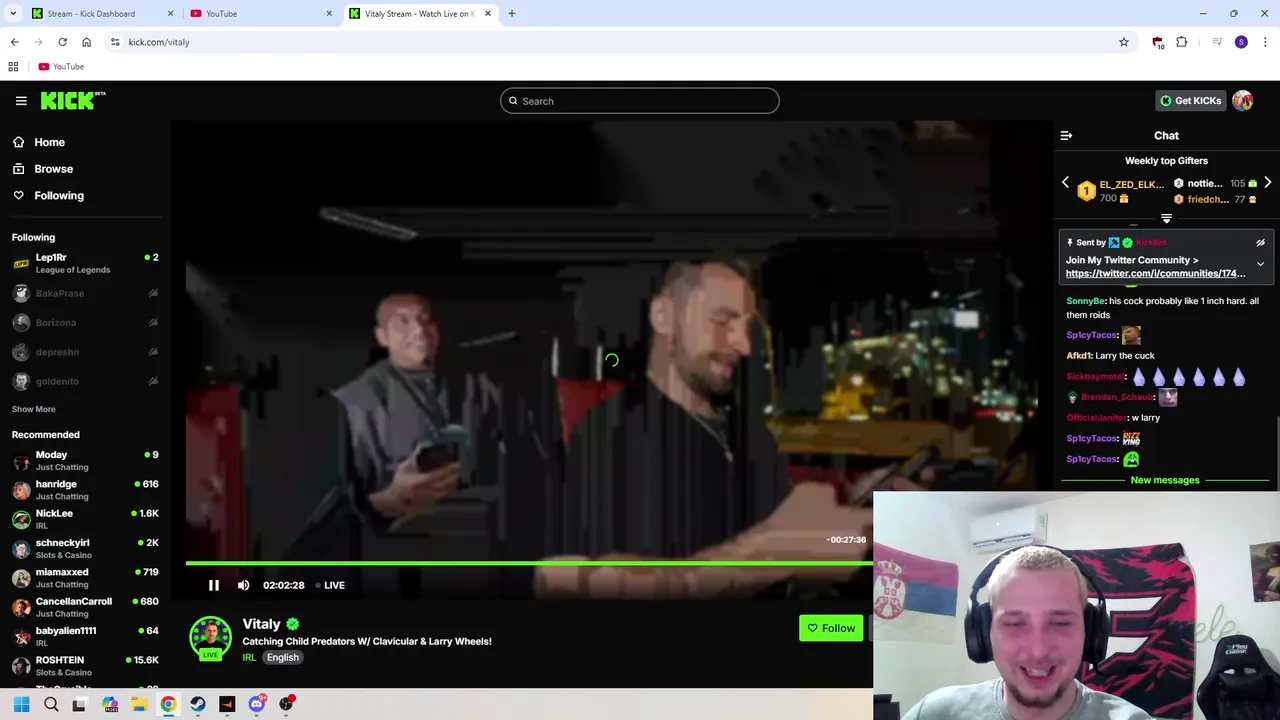Open Chrome three-dot menu

tap(1266, 42)
